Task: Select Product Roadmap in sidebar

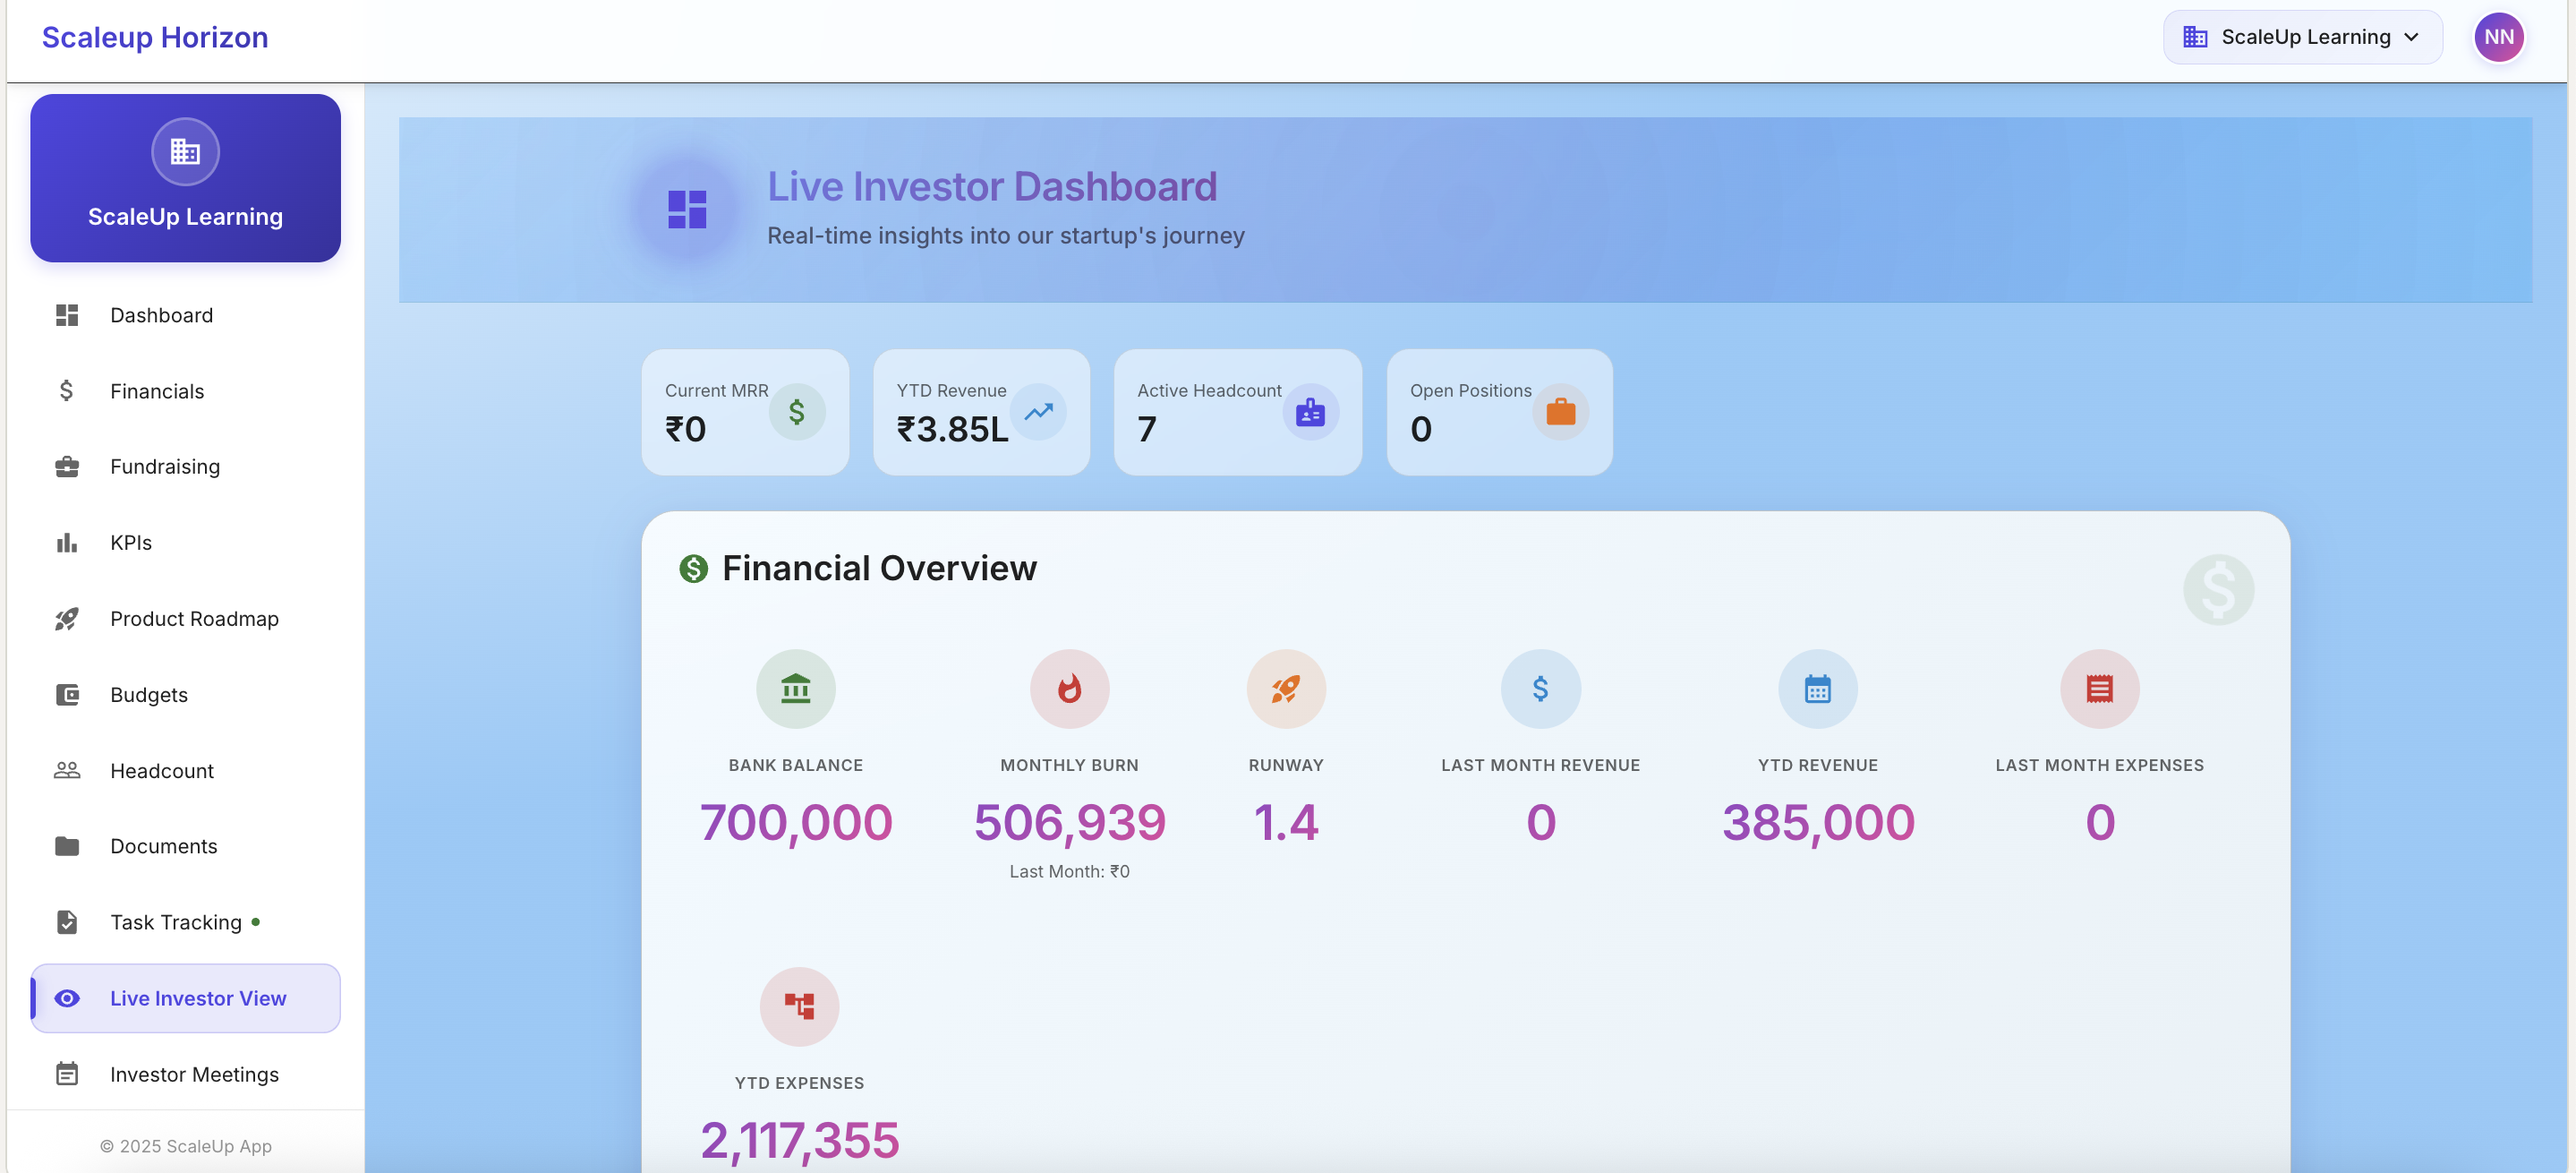Action: [x=185, y=619]
